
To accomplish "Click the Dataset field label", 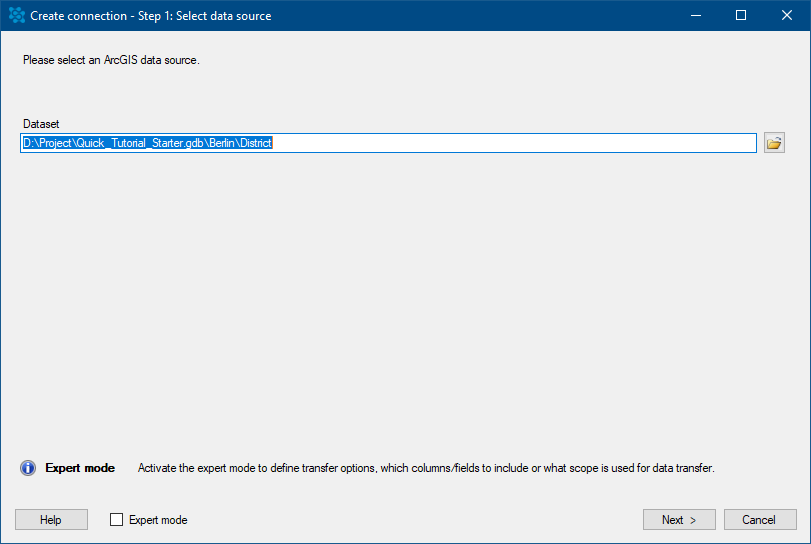I will (41, 124).
